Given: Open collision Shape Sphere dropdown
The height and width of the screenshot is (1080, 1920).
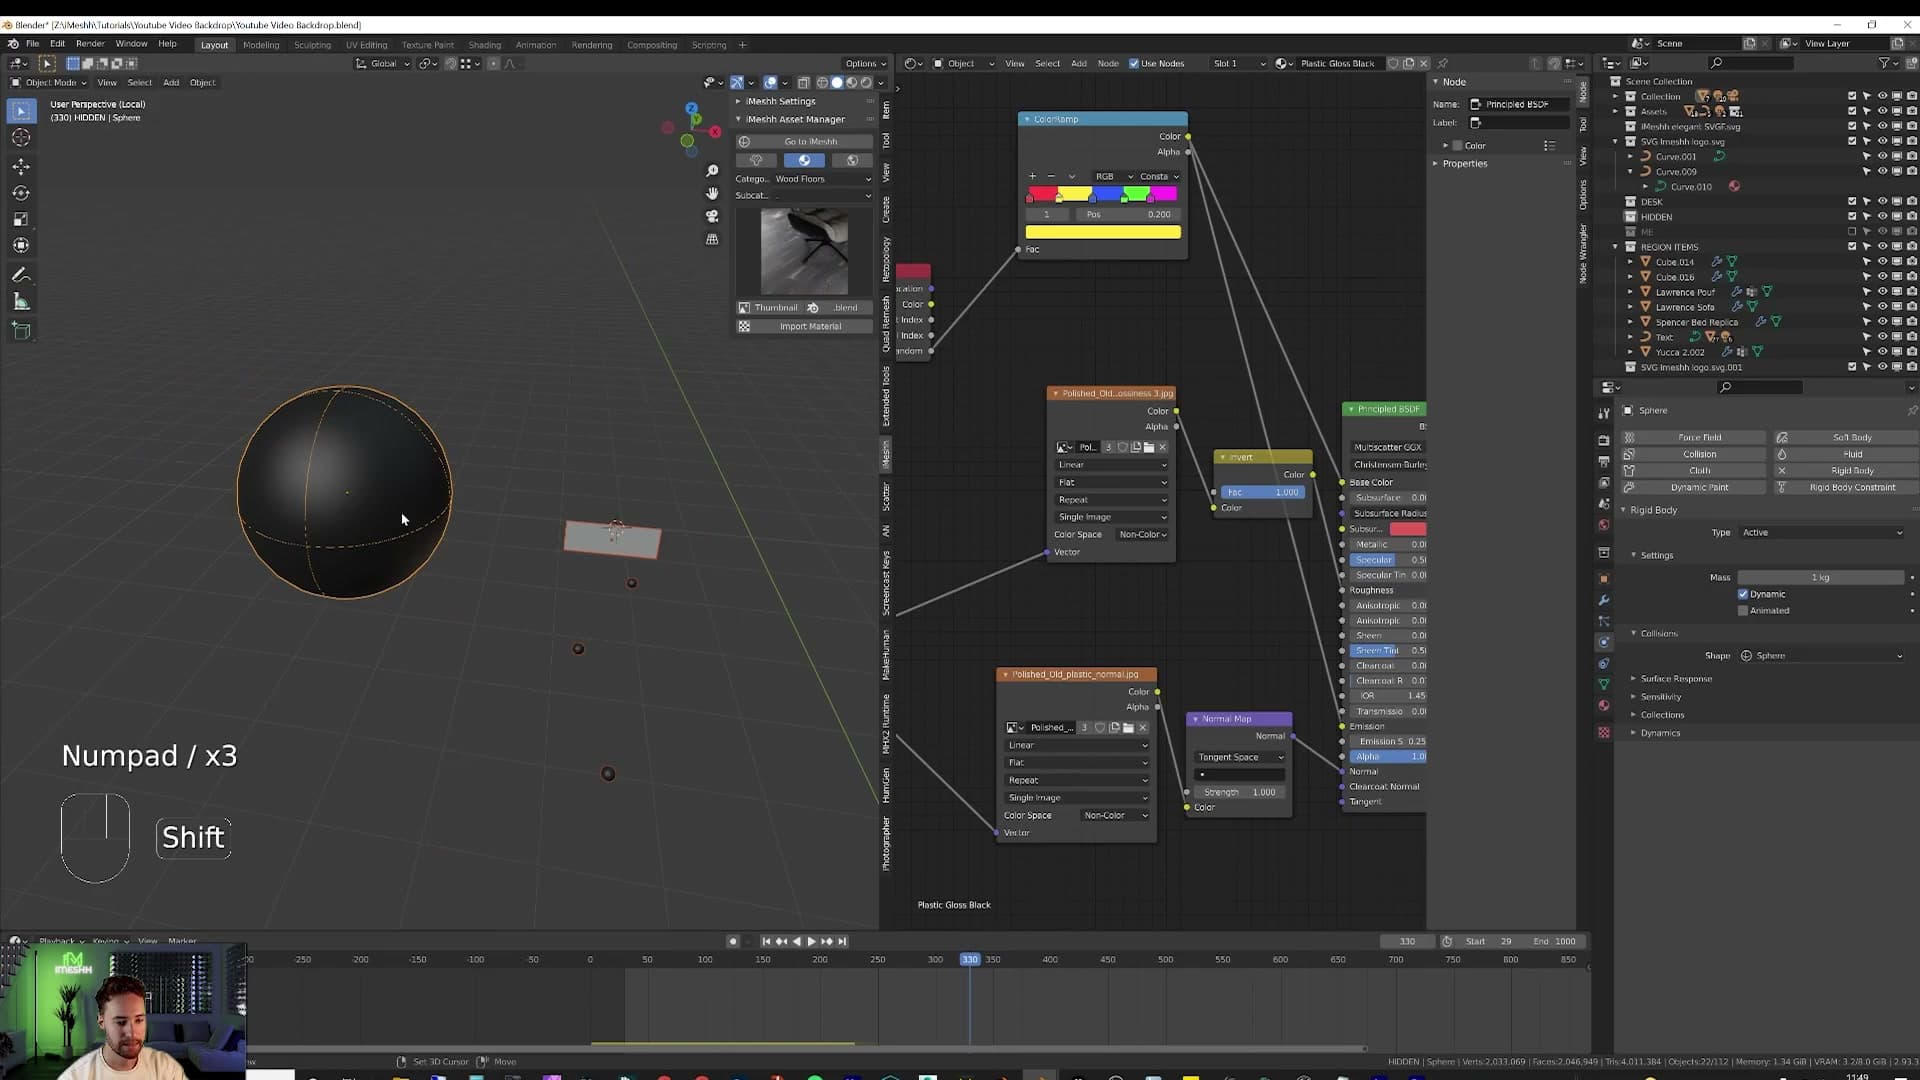Looking at the screenshot, I should click(1821, 656).
